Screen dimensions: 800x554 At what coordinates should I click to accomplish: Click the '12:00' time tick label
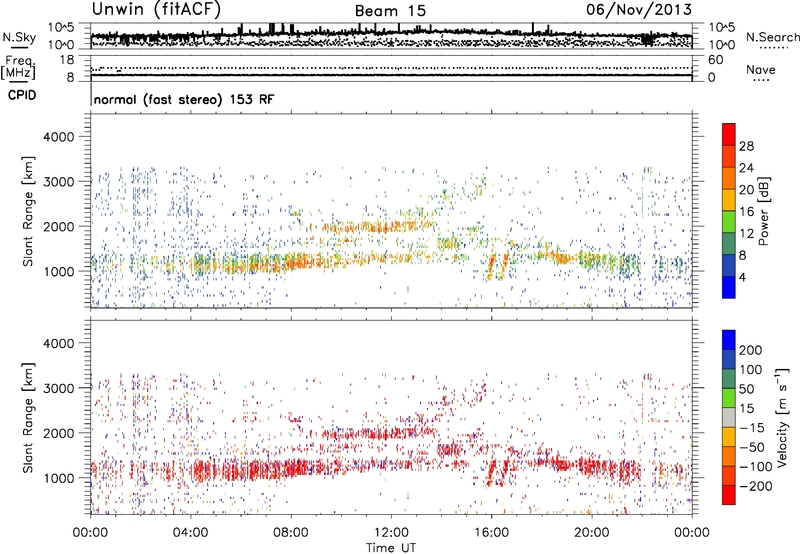pos(391,533)
